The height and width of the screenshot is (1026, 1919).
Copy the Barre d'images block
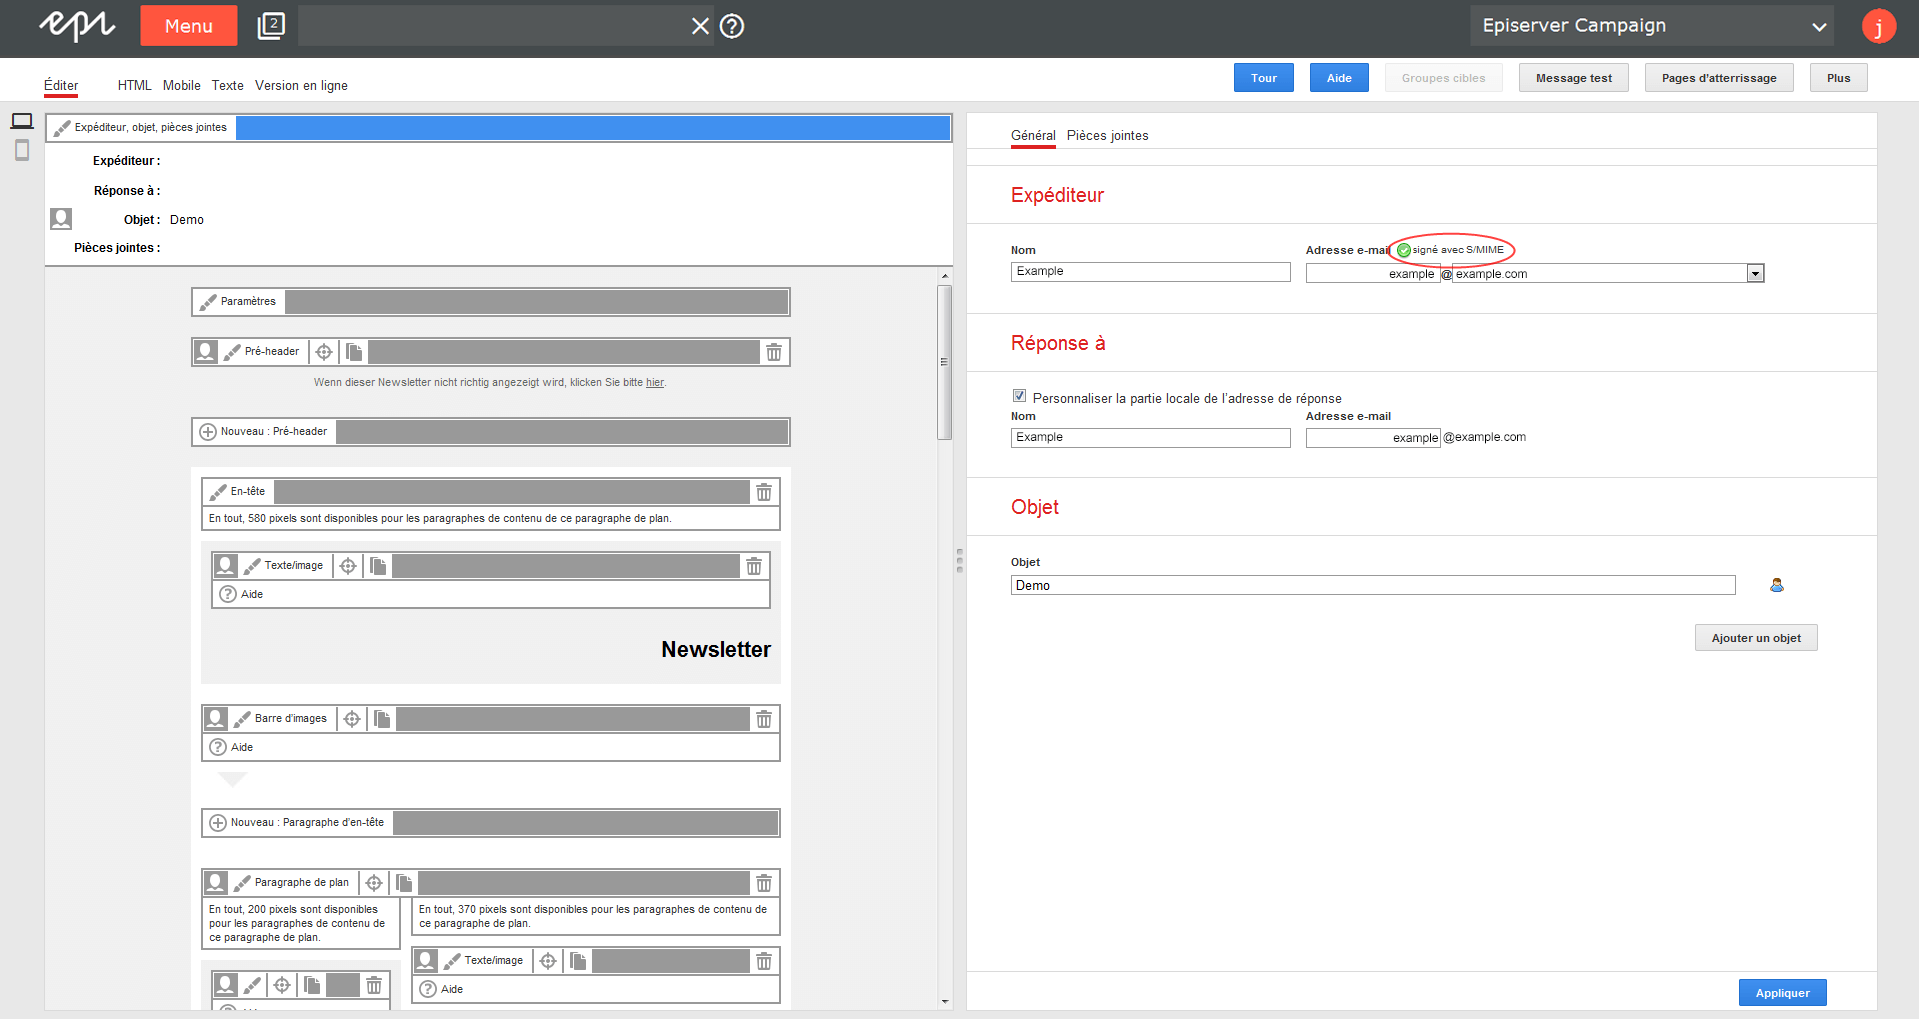[382, 719]
